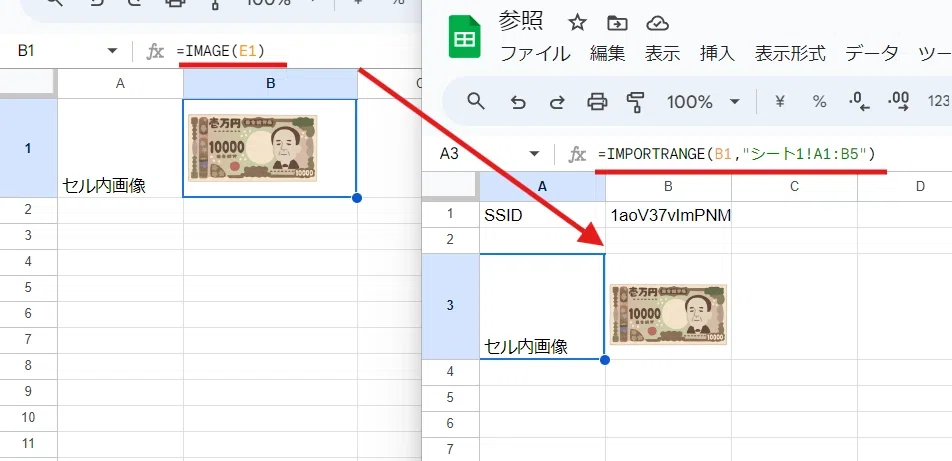Screen dimensions: 952x461
Task: Click the =IMAGE(E1) formula bar
Action: click(x=221, y=51)
